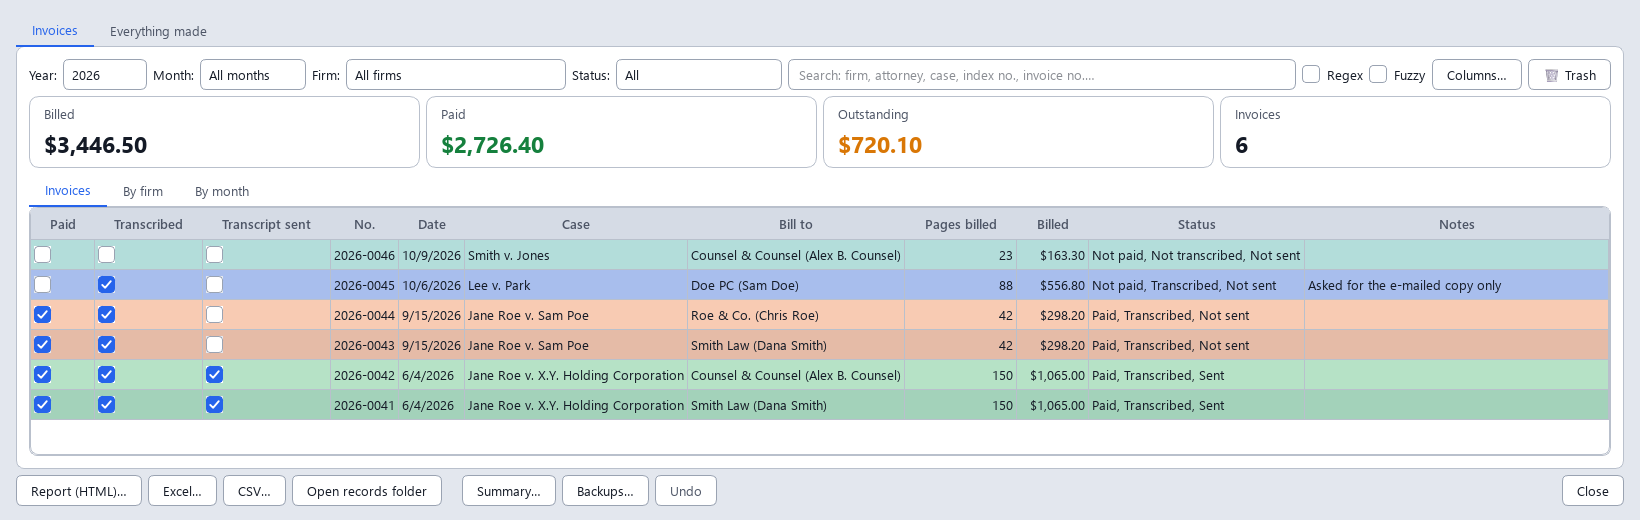Image resolution: width=1640 pixels, height=520 pixels.
Task: Uncheck Transcribed for invoice 2026-0045
Action: [x=106, y=285]
